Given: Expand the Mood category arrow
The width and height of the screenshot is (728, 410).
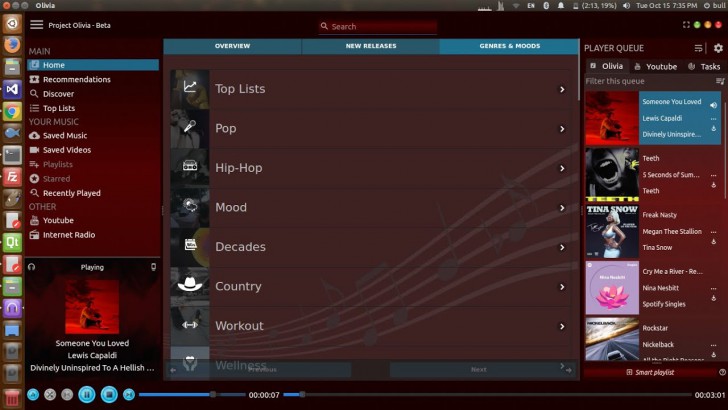Looking at the screenshot, I should 562,208.
